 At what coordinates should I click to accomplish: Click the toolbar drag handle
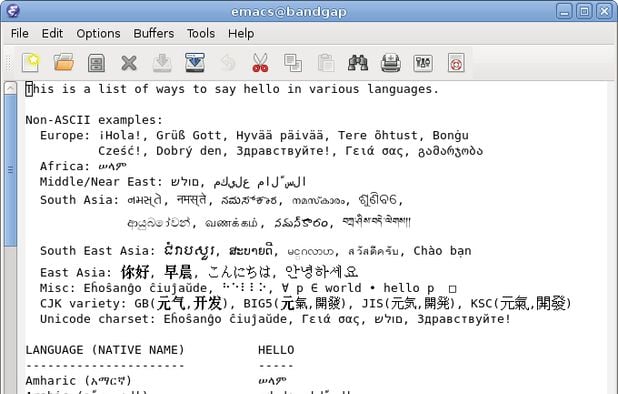tap(9, 63)
